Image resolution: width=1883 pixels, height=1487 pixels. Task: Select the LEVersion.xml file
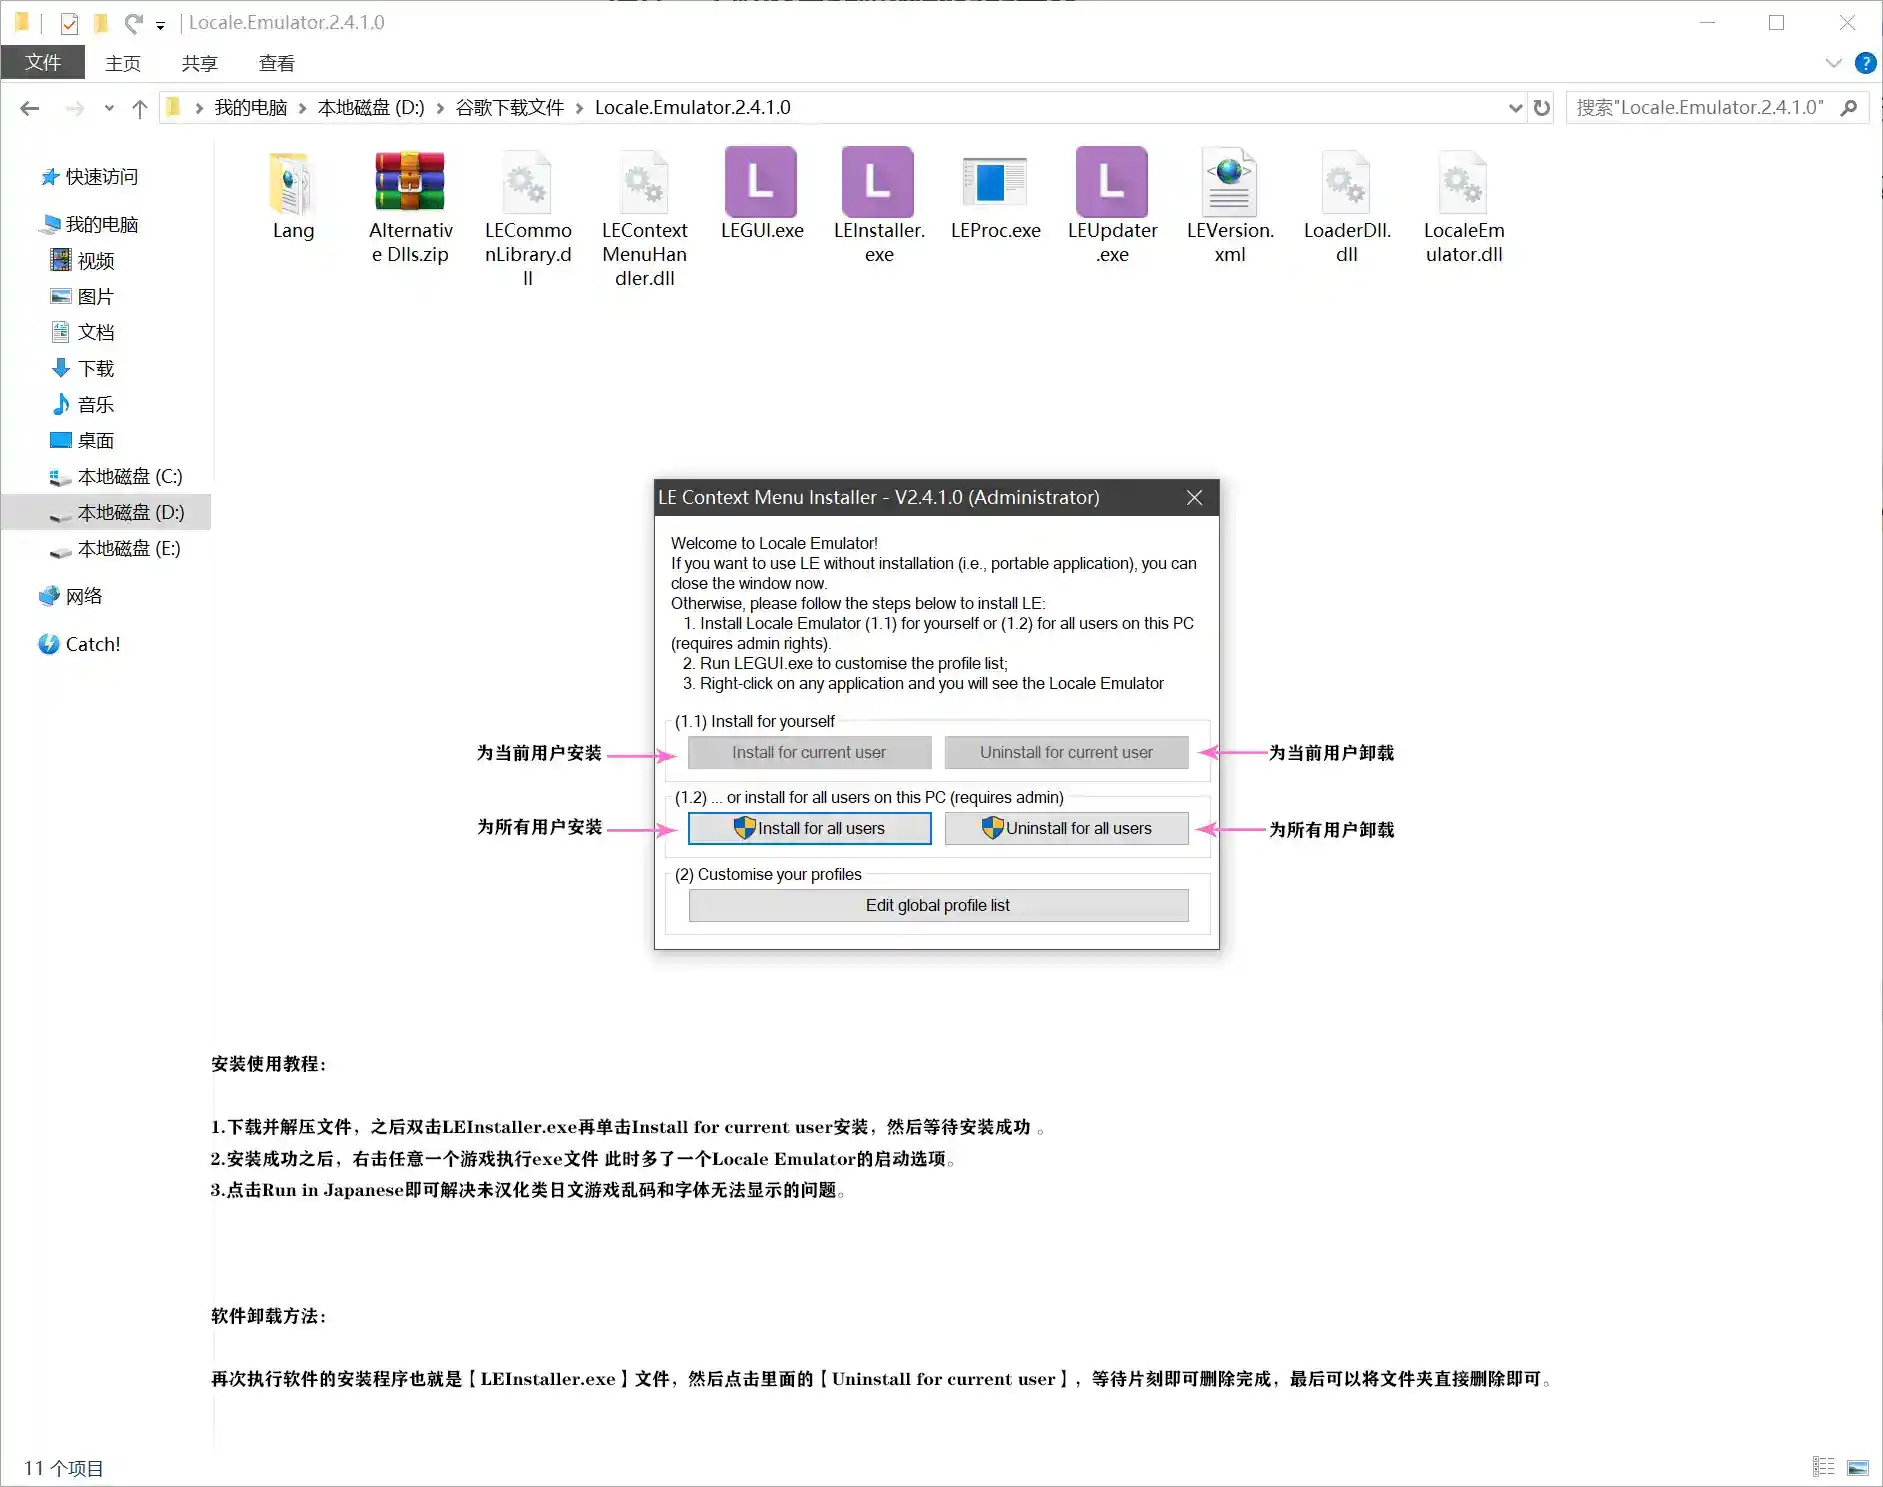[1229, 183]
